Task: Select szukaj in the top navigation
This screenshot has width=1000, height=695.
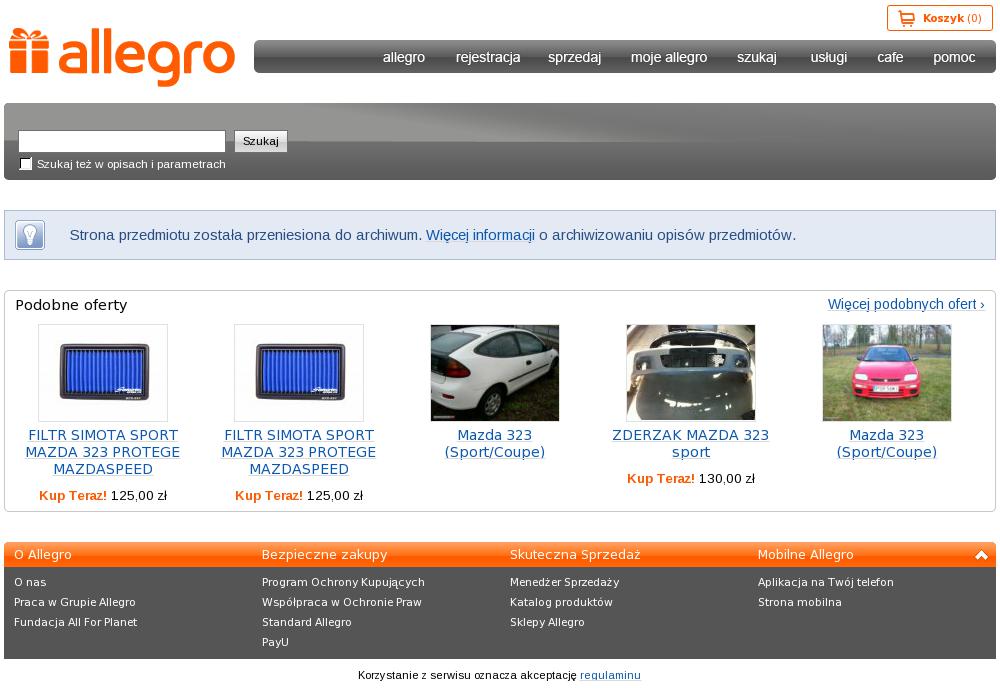Action: 757,57
